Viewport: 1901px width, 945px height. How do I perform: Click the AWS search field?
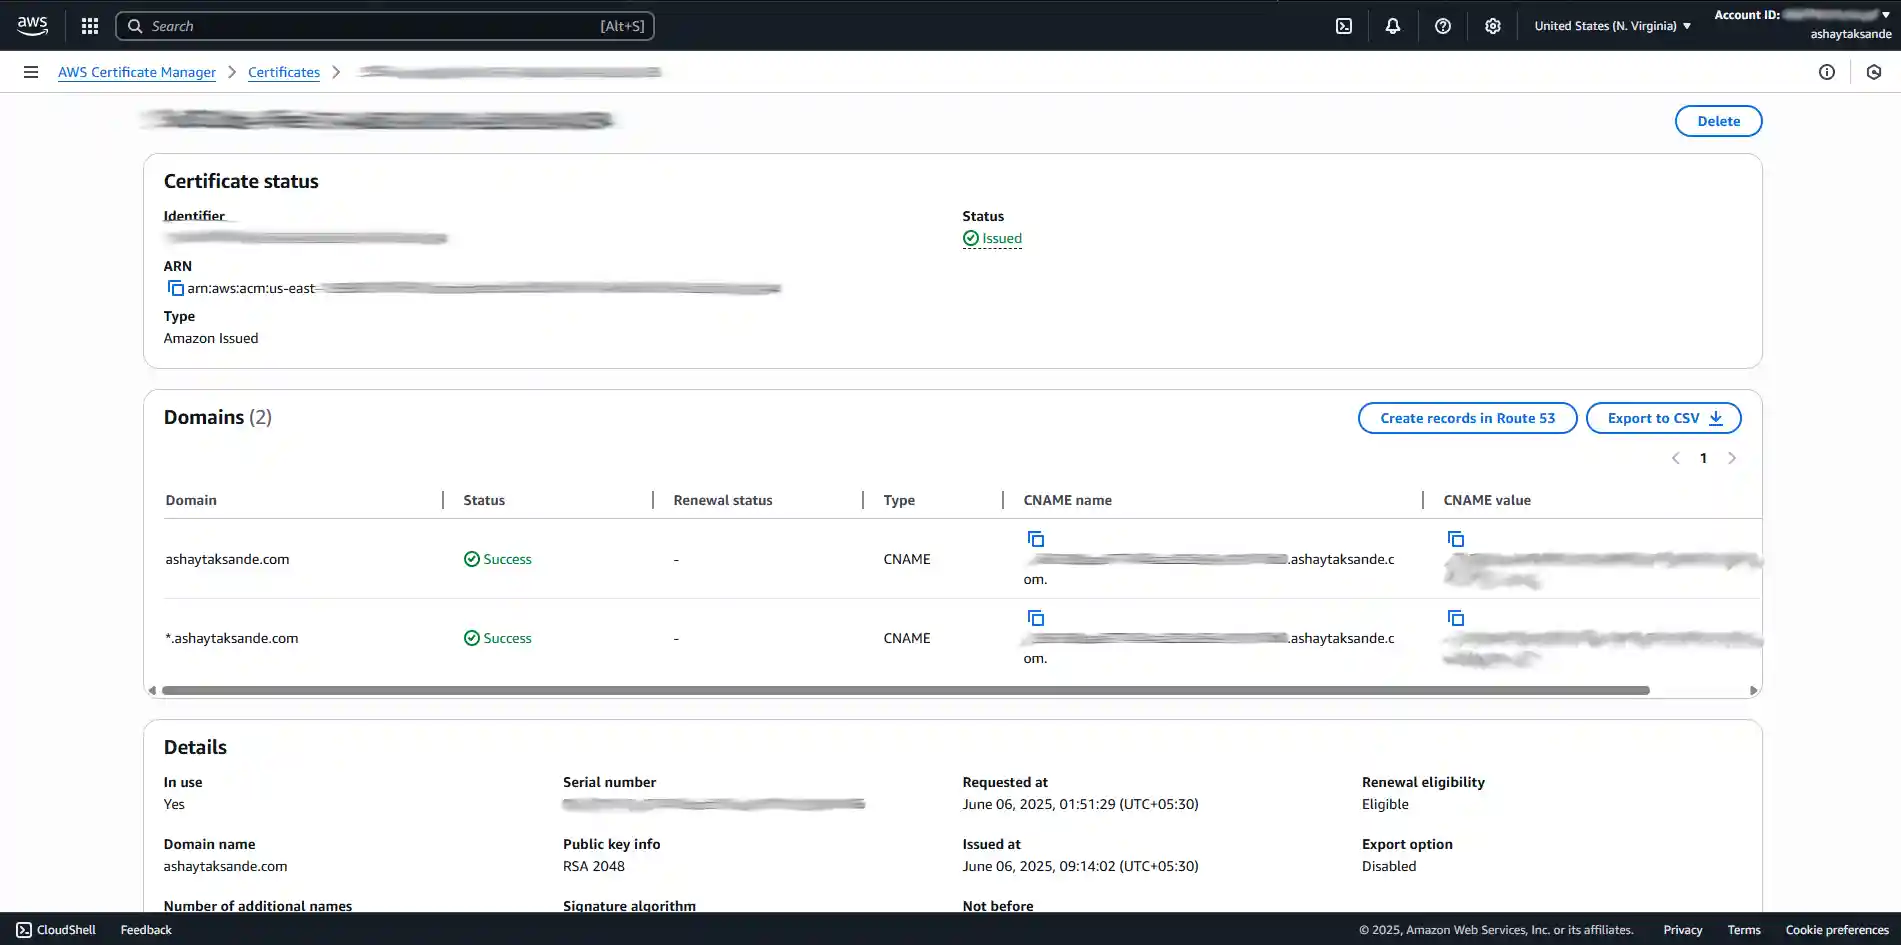[385, 26]
